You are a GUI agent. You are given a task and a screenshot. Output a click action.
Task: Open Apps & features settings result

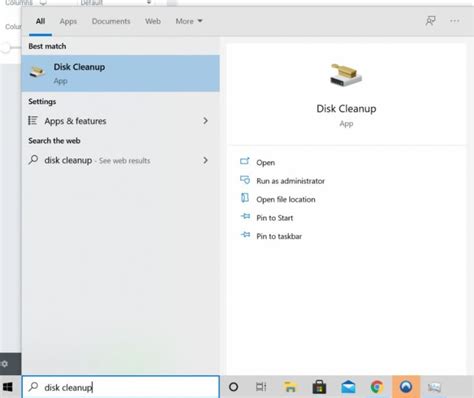120,121
